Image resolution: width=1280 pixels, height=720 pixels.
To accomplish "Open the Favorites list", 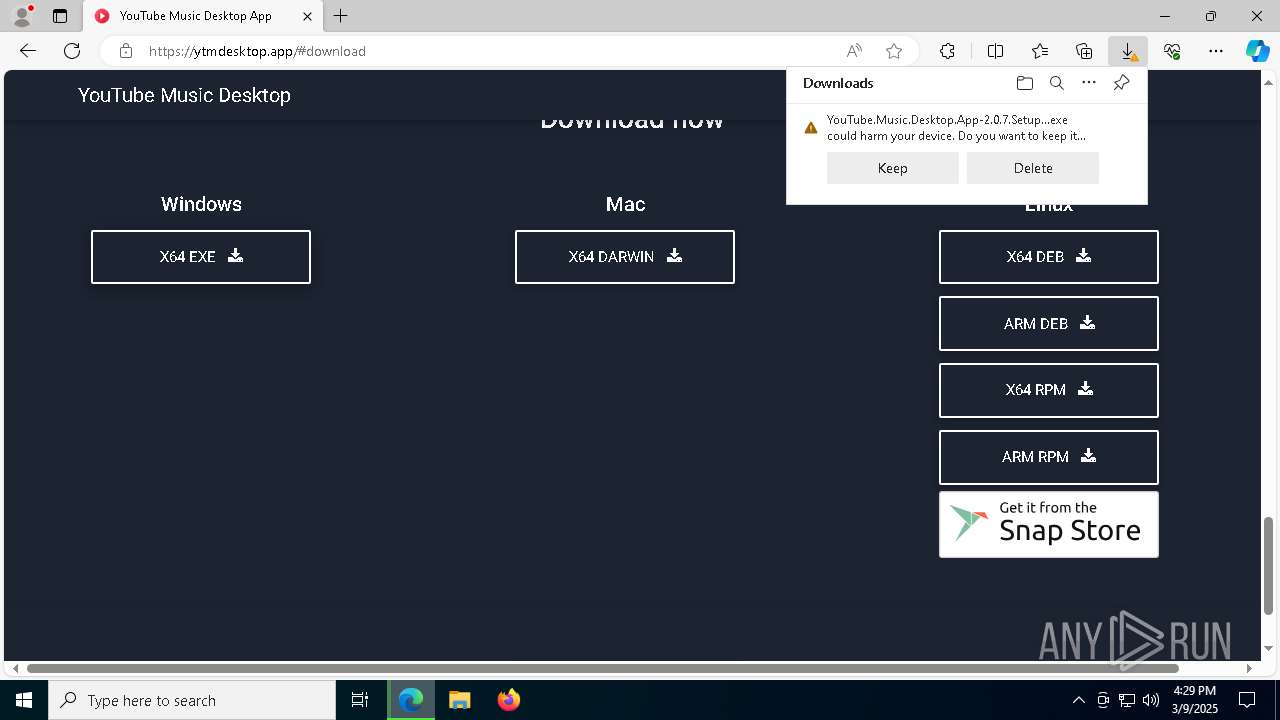I will tap(1040, 51).
